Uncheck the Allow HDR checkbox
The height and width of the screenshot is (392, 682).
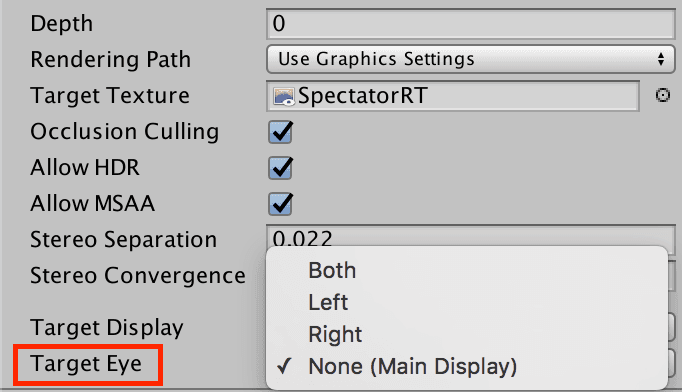click(x=281, y=168)
